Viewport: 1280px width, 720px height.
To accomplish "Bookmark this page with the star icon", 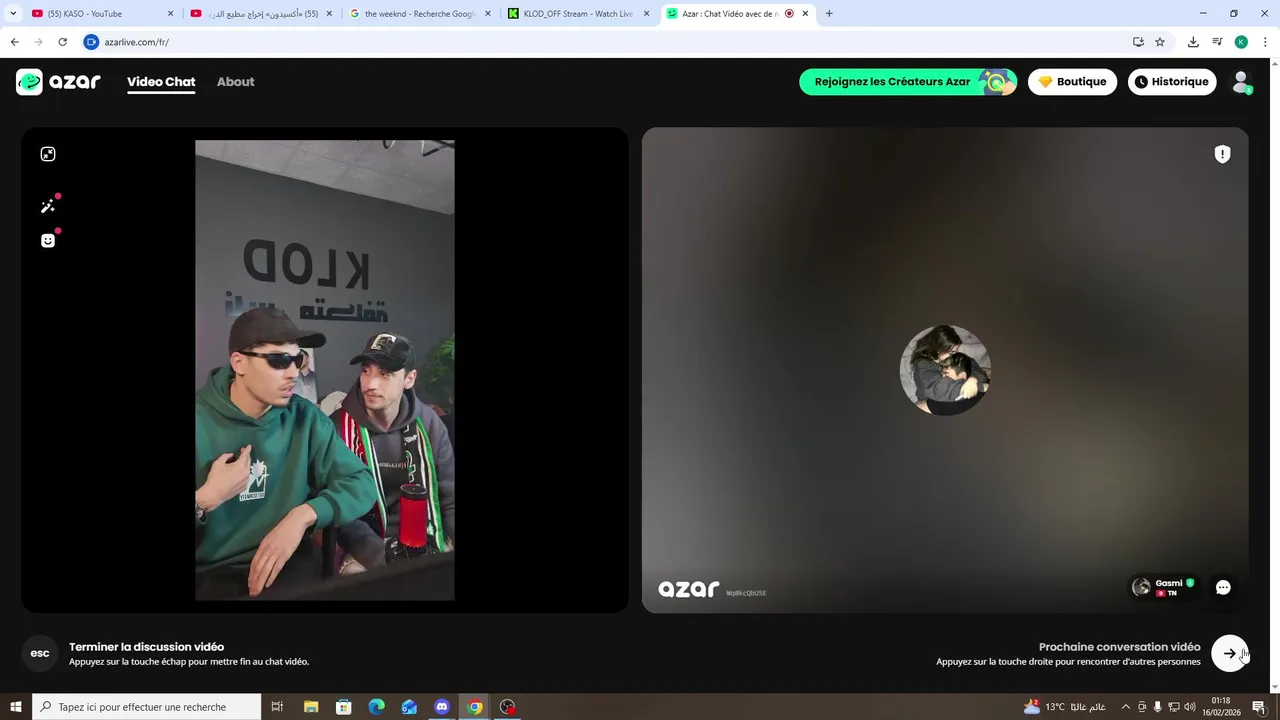I will 1160,42.
